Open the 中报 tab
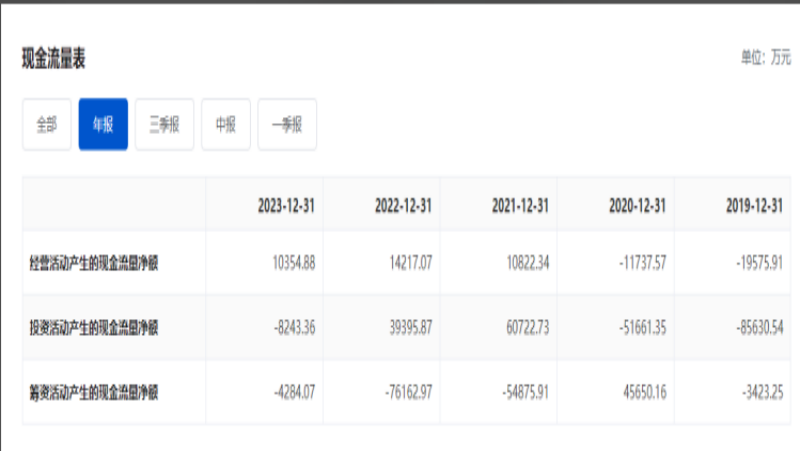Screen dimensions: 800x451 tap(225, 125)
